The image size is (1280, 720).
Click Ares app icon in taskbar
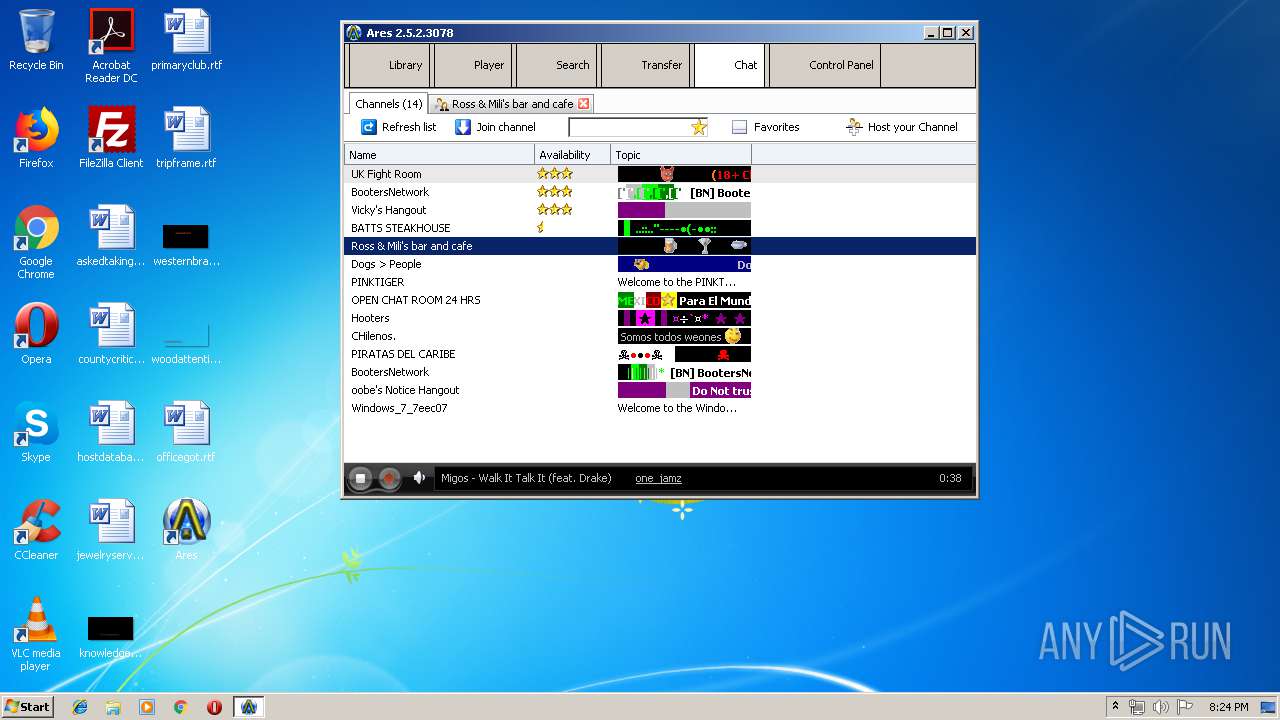click(248, 707)
